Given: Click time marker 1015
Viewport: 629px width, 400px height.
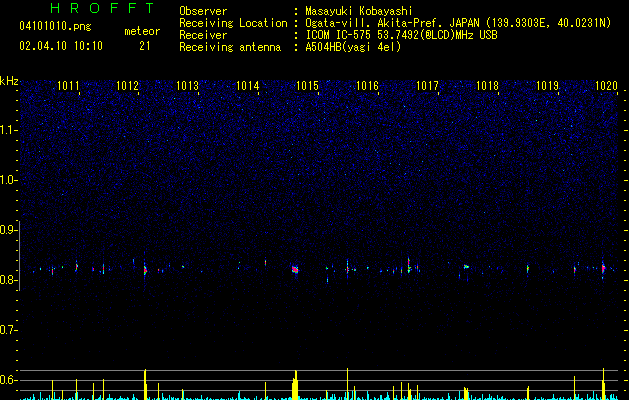Looking at the screenshot, I should tap(307, 86).
